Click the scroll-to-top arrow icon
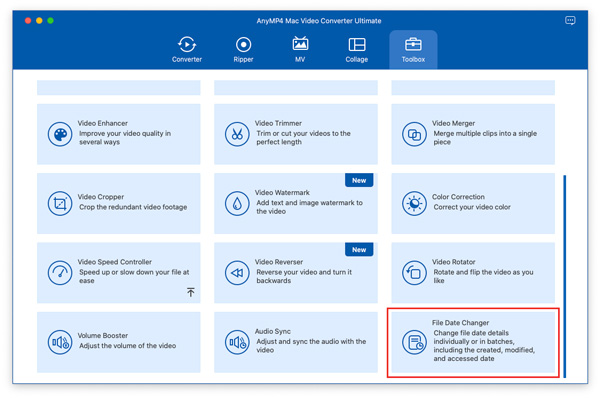This screenshot has width=600, height=398. pos(191,292)
